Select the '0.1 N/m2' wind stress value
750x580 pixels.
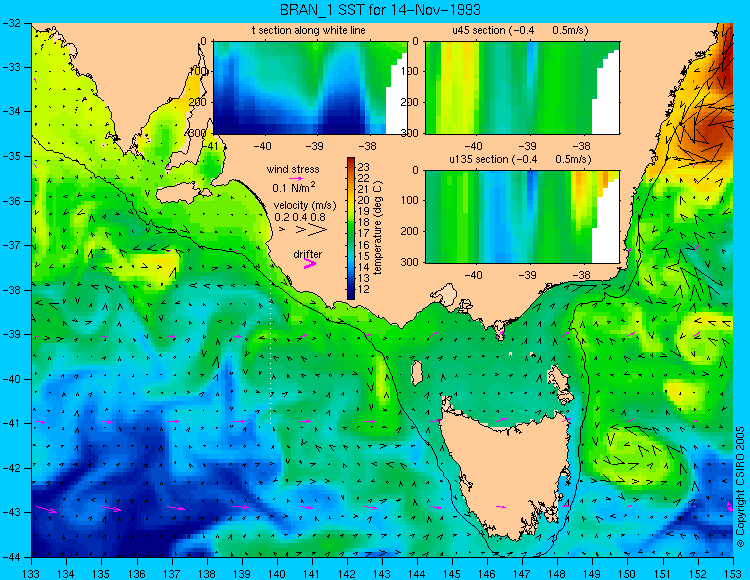tap(294, 187)
